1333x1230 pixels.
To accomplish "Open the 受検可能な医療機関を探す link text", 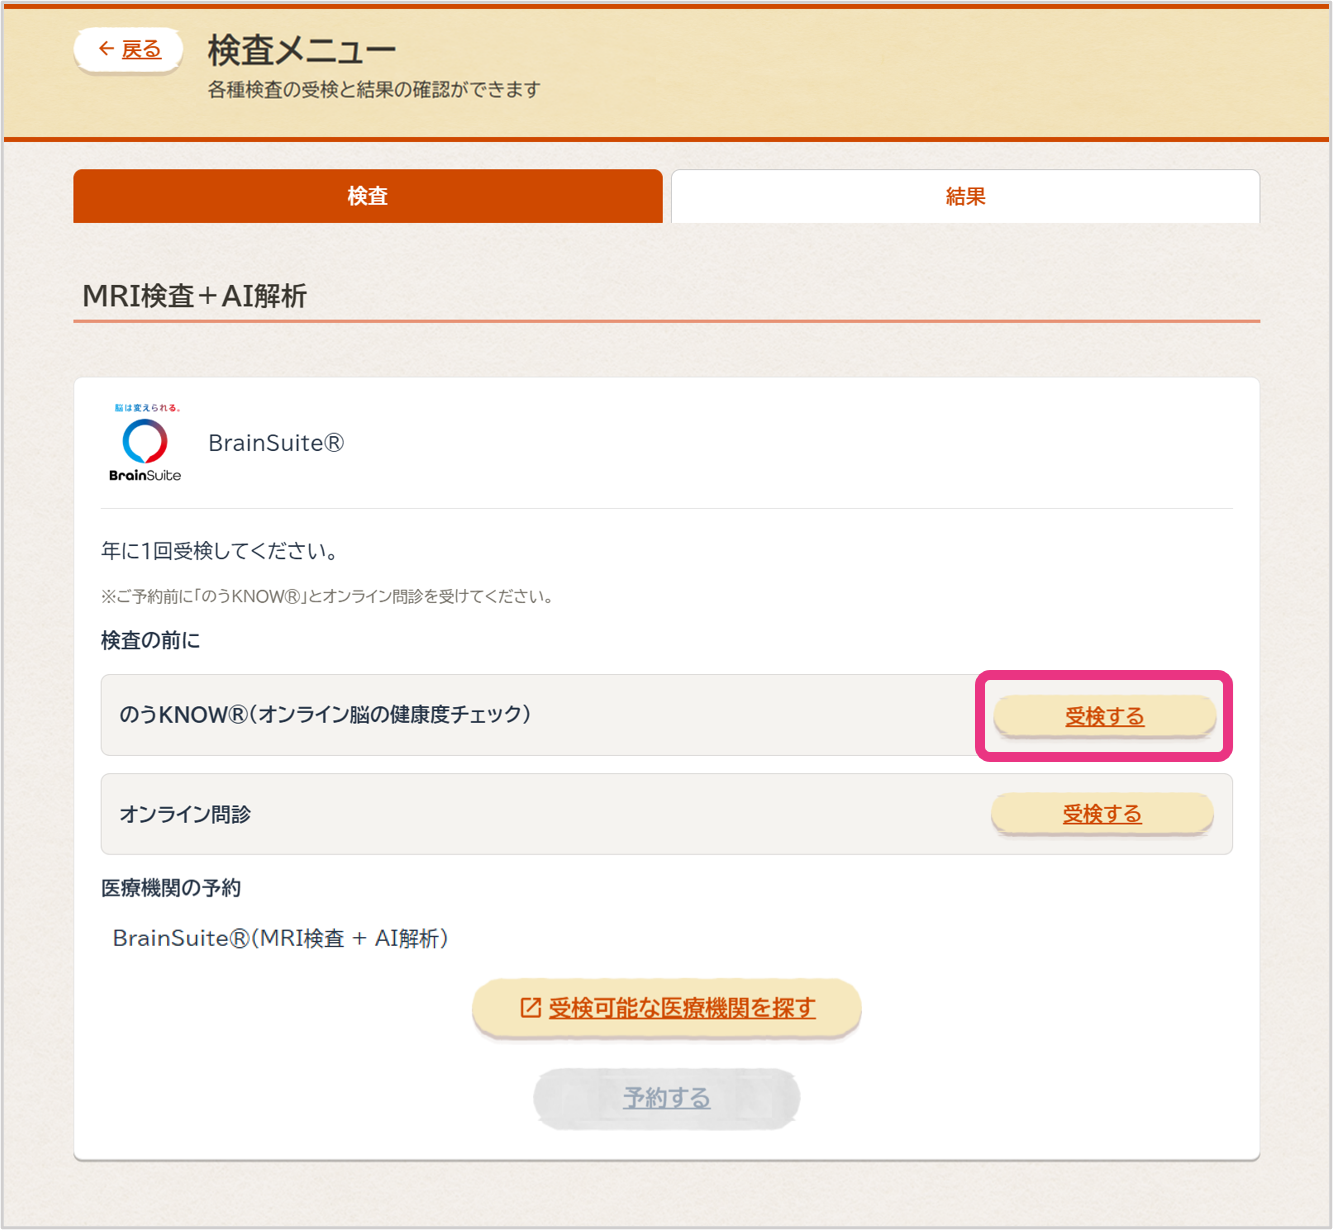I will tap(682, 1008).
